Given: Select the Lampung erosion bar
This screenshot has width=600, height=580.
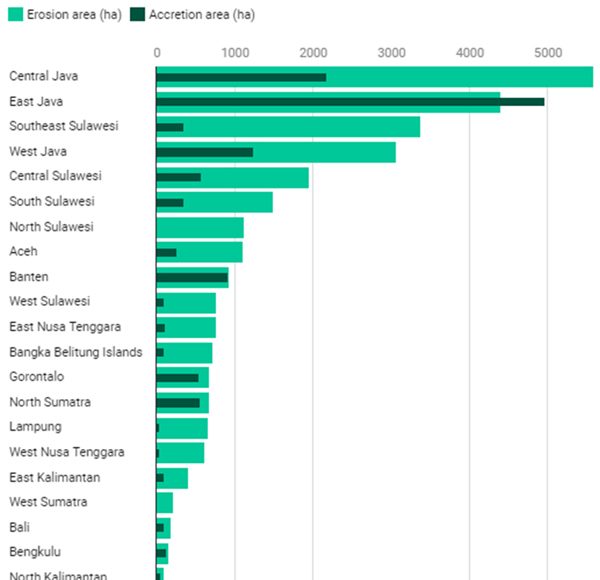Looking at the screenshot, I should coord(185,428).
